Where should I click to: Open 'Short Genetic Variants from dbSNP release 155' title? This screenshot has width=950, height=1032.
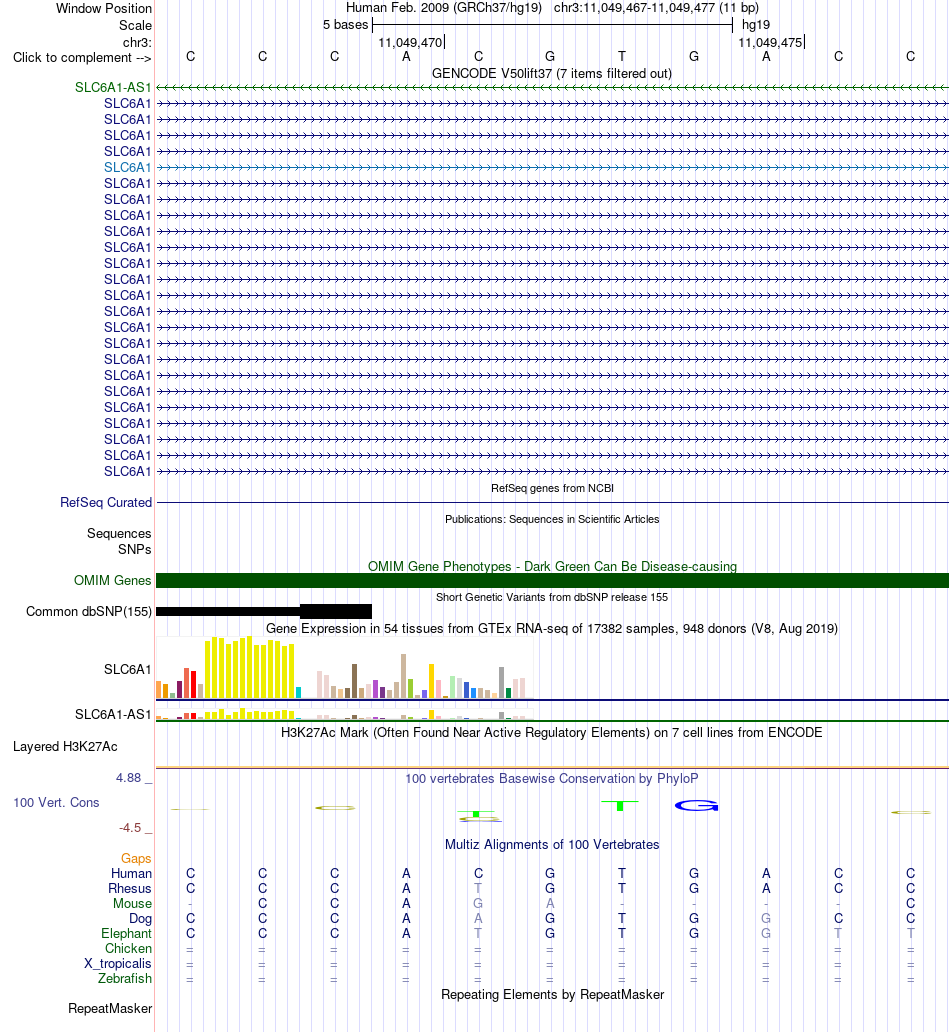tap(552, 598)
